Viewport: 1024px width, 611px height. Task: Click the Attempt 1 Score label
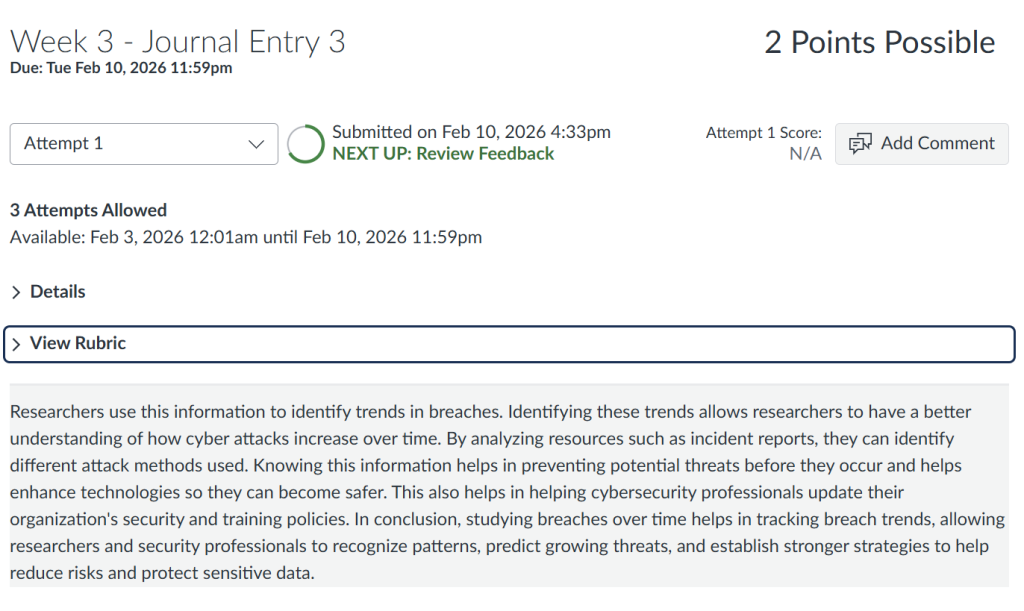[763, 133]
